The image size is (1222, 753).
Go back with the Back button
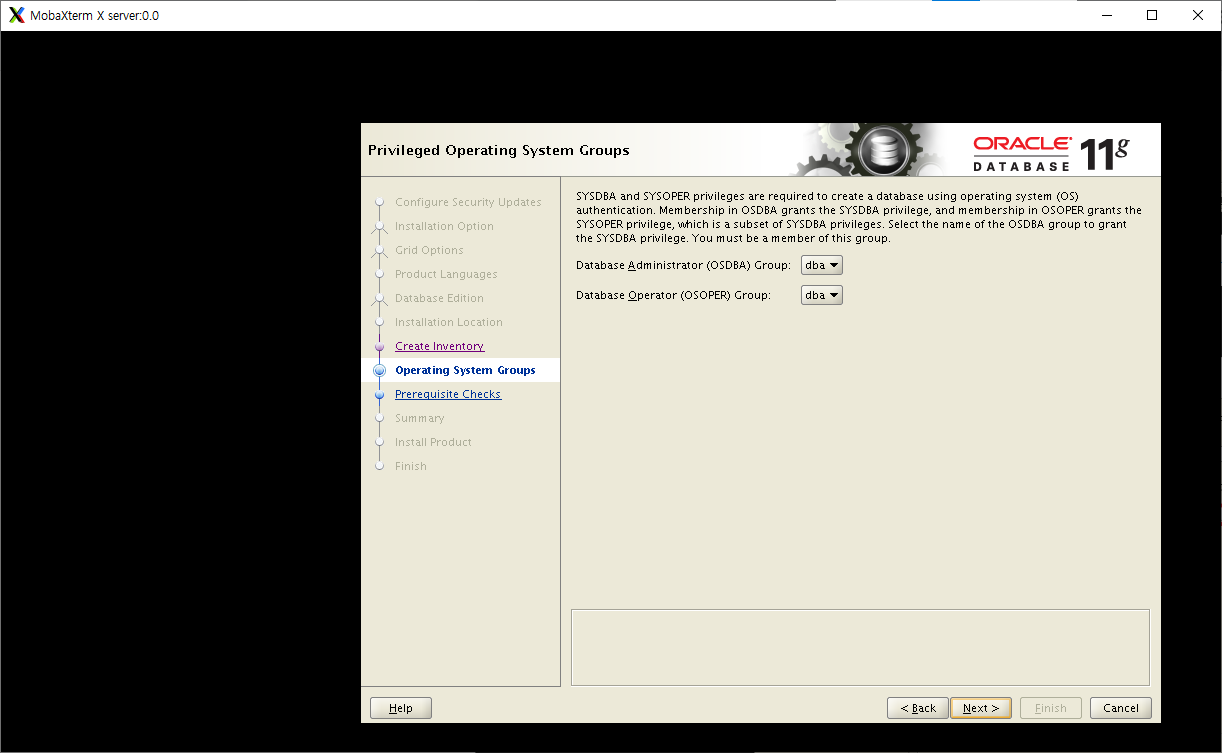tap(918, 708)
